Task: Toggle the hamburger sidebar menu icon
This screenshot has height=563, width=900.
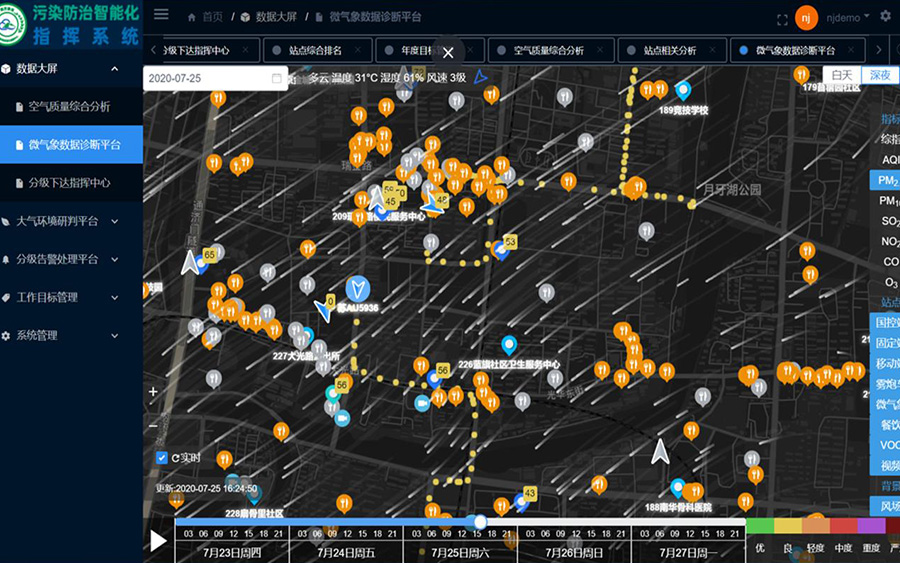Action: 161,16
